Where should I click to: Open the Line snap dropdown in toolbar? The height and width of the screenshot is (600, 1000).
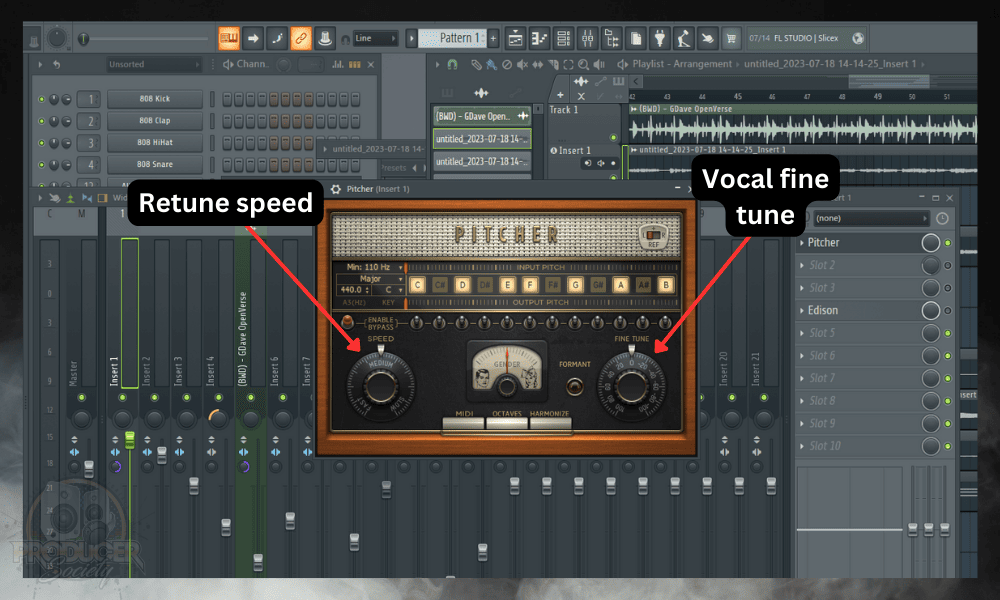[375, 38]
